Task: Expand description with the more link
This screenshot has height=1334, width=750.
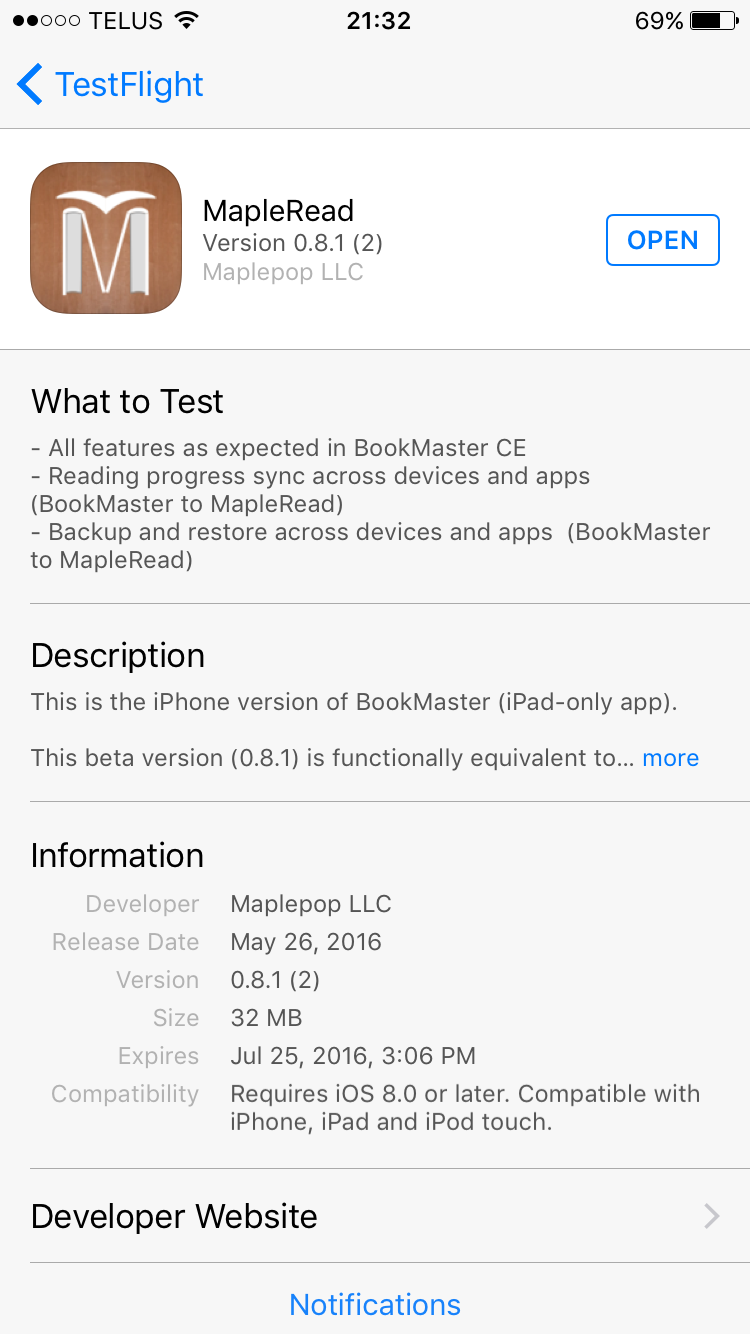Action: [670, 758]
